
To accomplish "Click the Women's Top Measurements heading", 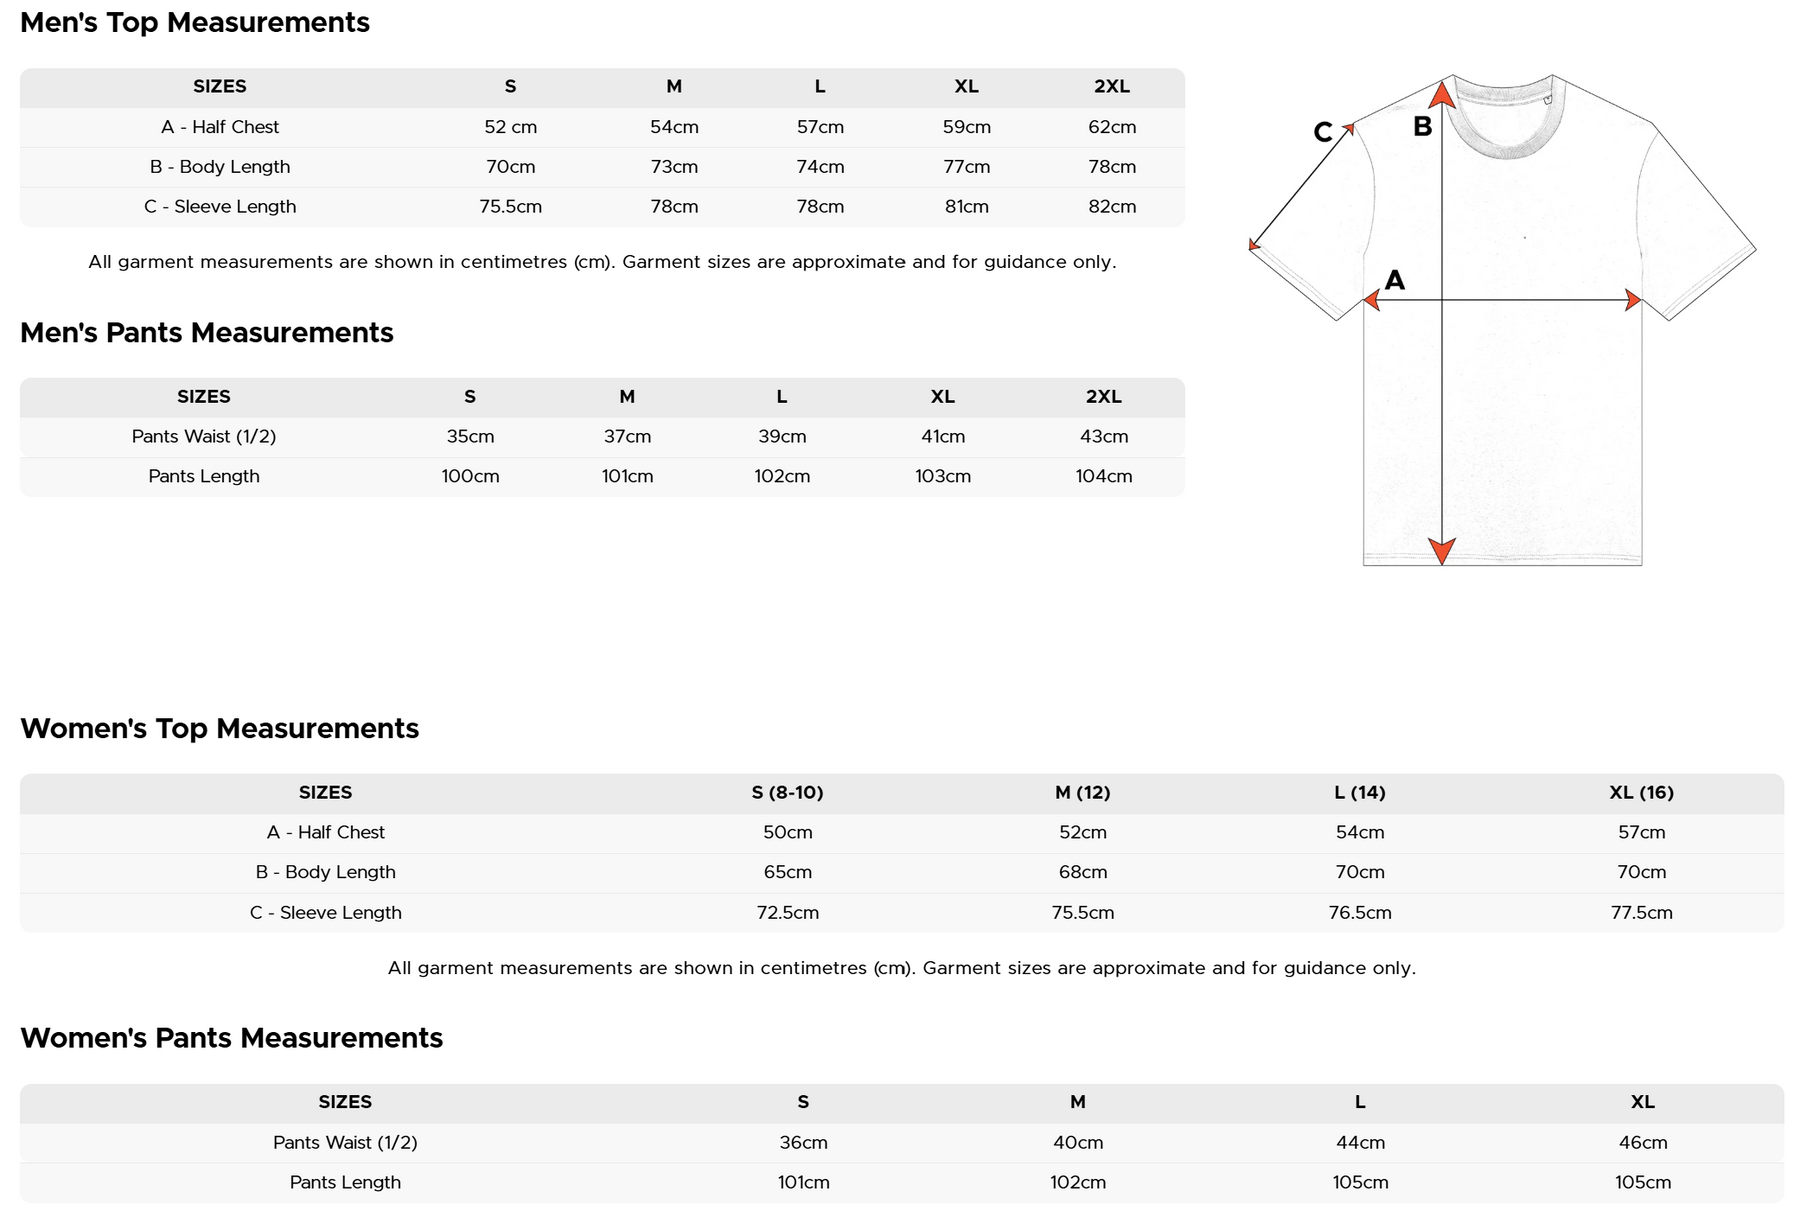I will [x=219, y=728].
